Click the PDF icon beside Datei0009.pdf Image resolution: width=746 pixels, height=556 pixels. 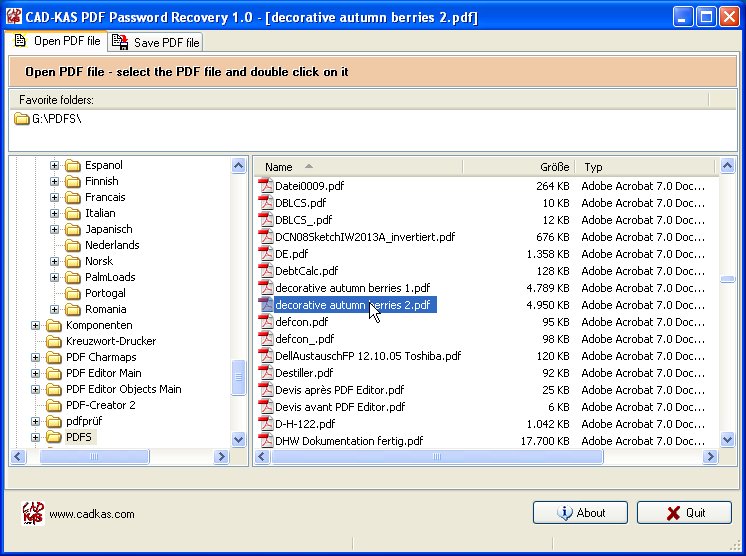tap(266, 186)
